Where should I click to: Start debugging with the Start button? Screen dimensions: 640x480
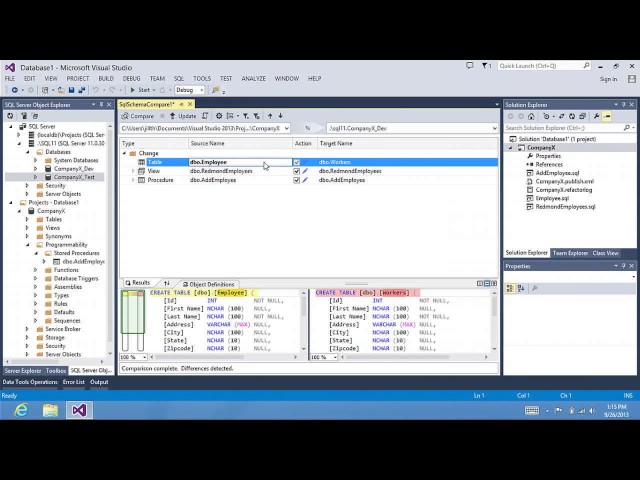(x=140, y=90)
